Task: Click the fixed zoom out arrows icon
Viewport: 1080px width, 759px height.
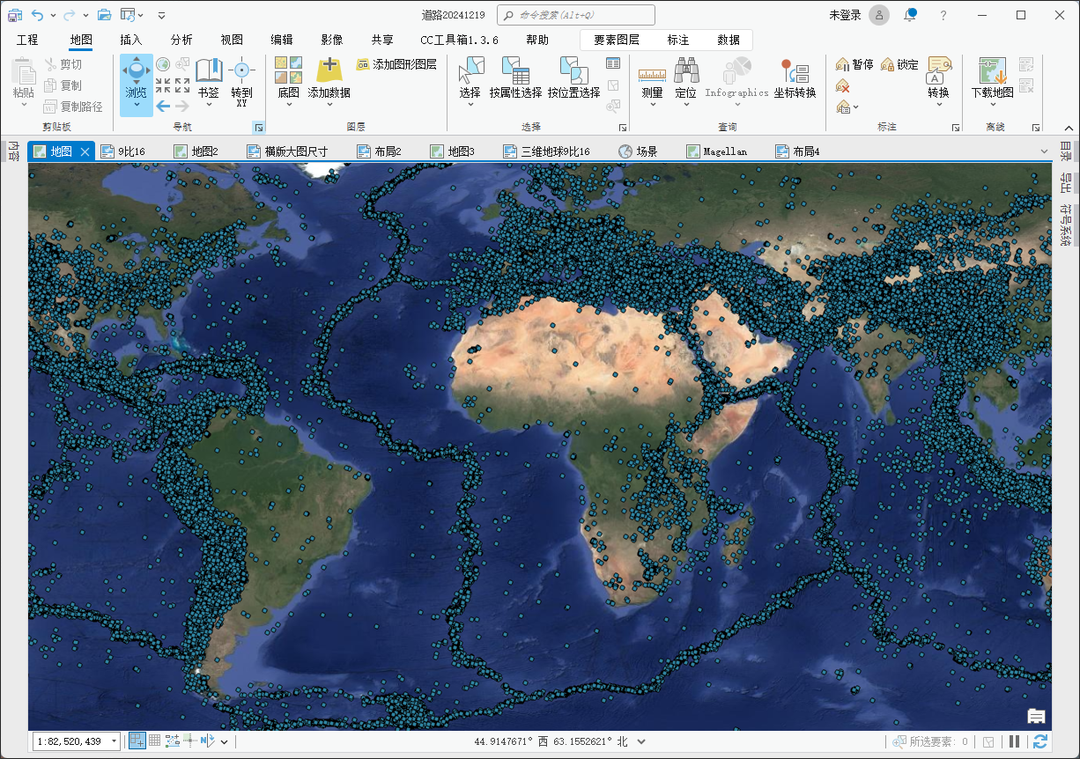Action: (183, 85)
